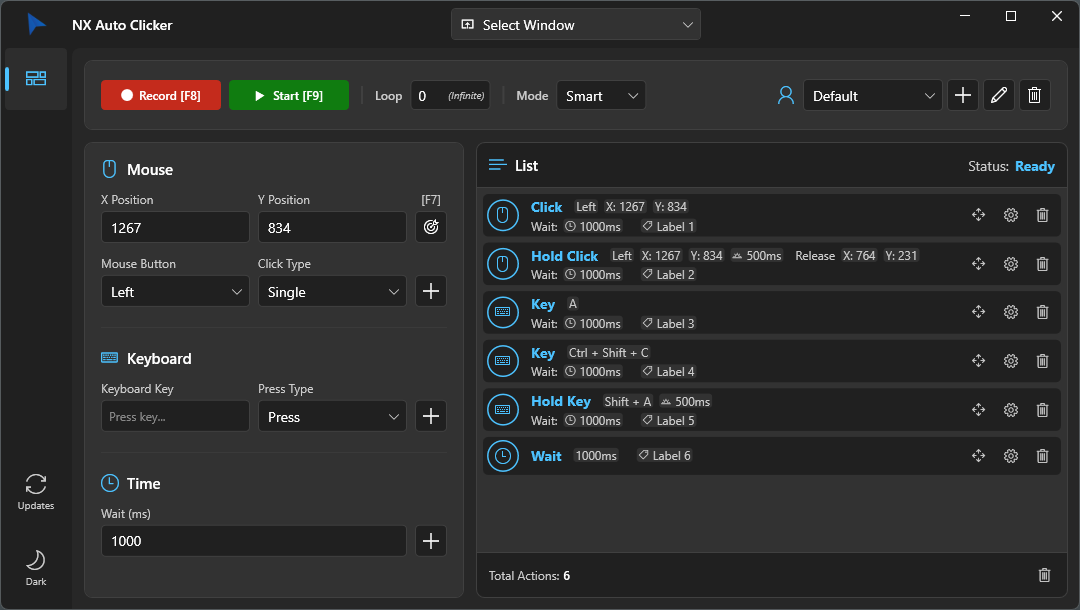The image size is (1080, 610).
Task: Delete the Default profile with trash icon
Action: [1035, 95]
